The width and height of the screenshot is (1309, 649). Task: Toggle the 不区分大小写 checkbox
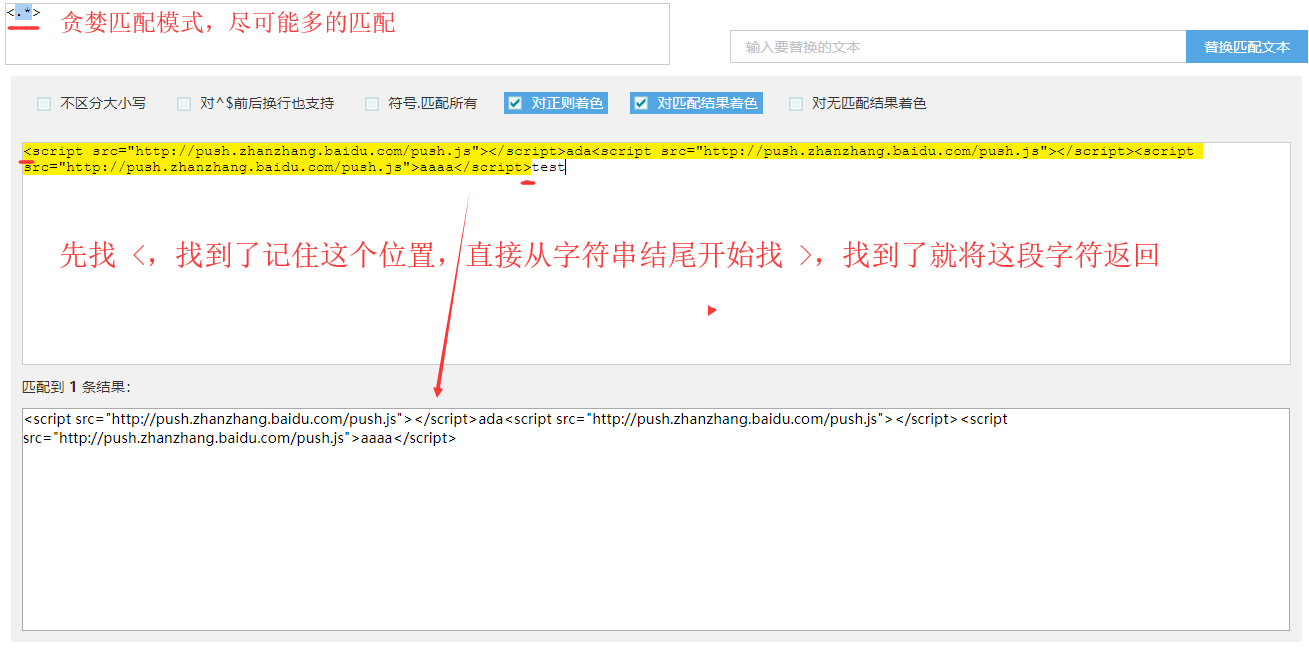point(44,104)
